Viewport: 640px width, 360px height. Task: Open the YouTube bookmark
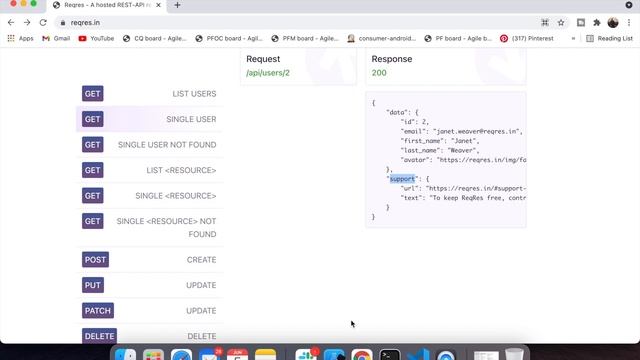(96, 38)
